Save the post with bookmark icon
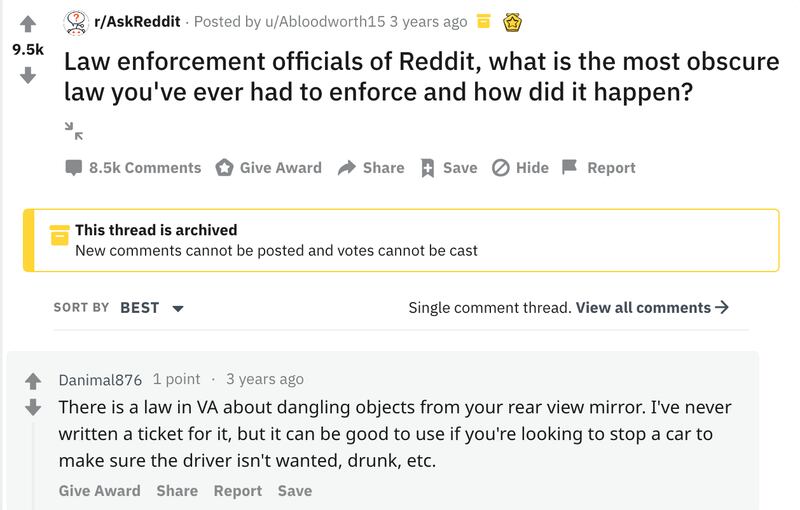The height and width of the screenshot is (510, 800). coord(448,168)
